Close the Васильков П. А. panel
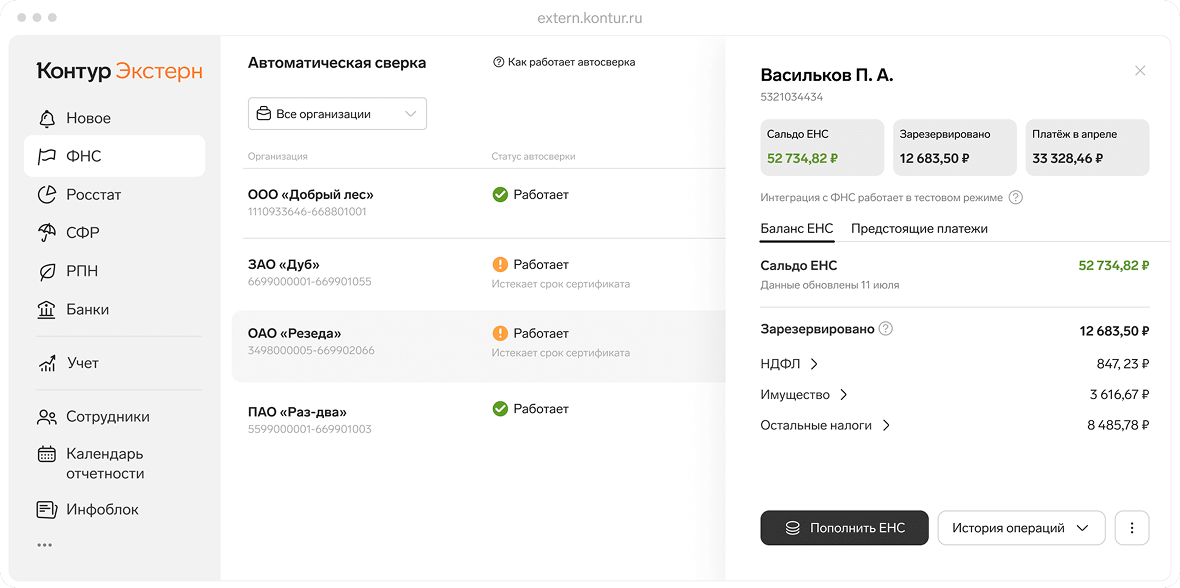This screenshot has height=588, width=1180. coord(1140,70)
